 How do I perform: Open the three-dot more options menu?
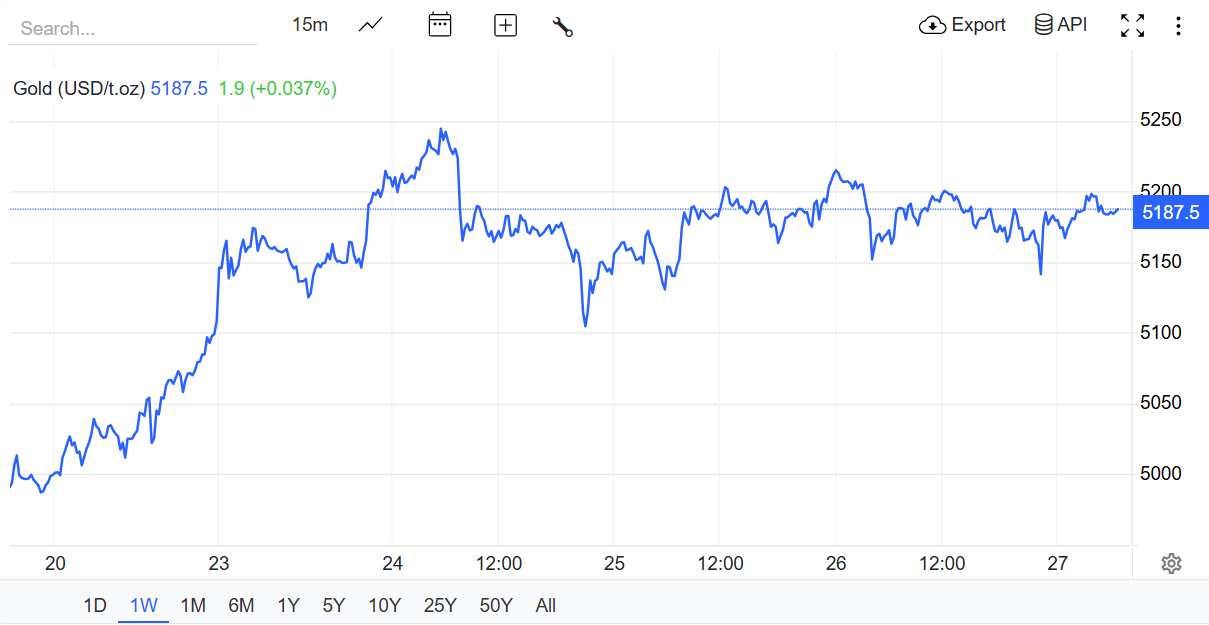coord(1178,26)
